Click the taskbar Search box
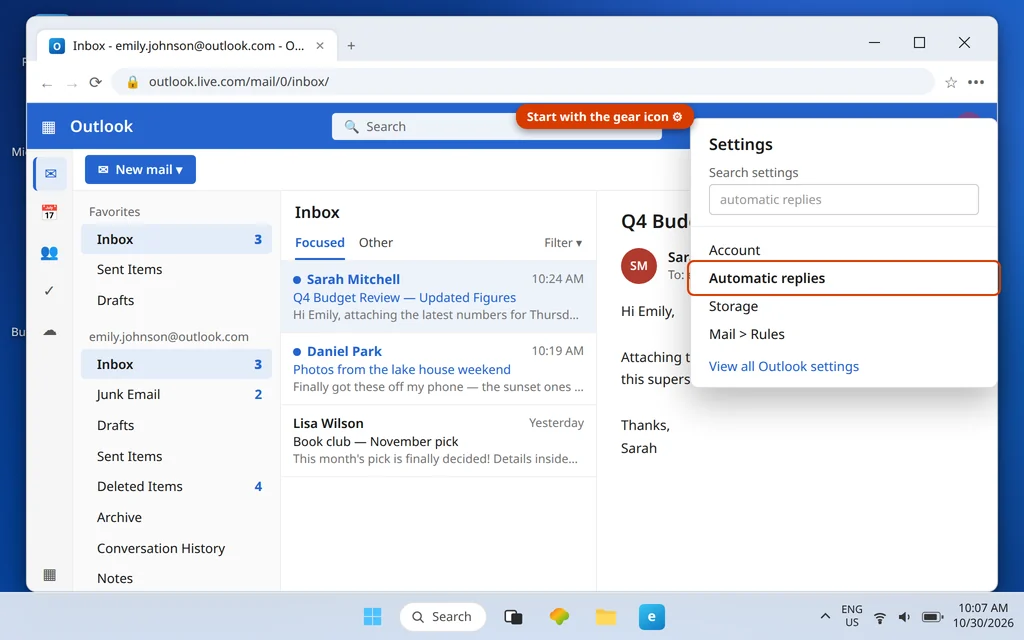Screen dimensions: 1024x640 pyautogui.click(x=443, y=616)
